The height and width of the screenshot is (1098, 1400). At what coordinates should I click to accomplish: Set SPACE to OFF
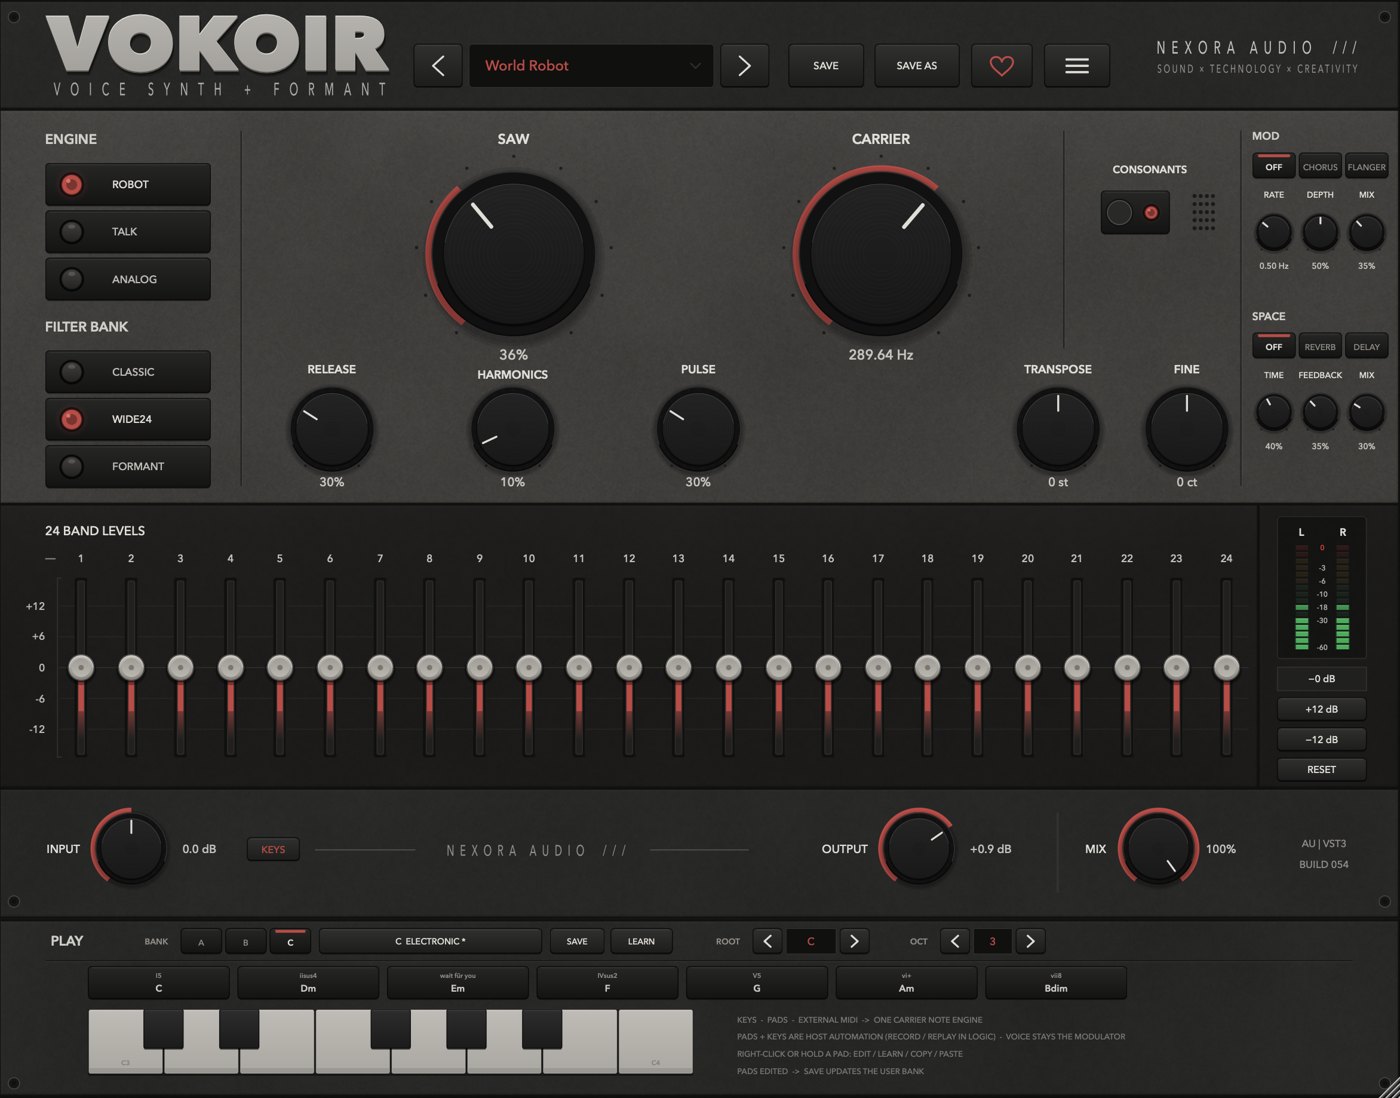tap(1274, 346)
